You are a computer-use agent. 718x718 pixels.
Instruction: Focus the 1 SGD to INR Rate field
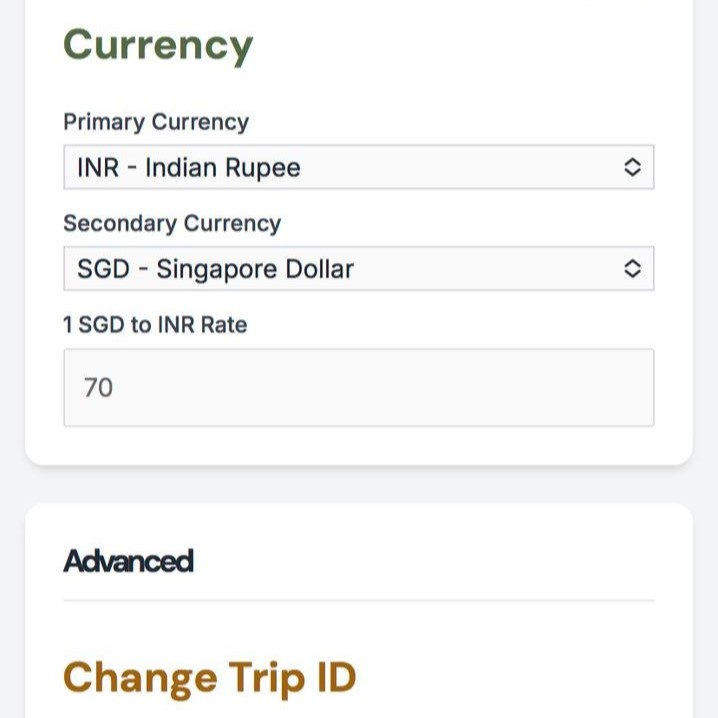pos(358,387)
